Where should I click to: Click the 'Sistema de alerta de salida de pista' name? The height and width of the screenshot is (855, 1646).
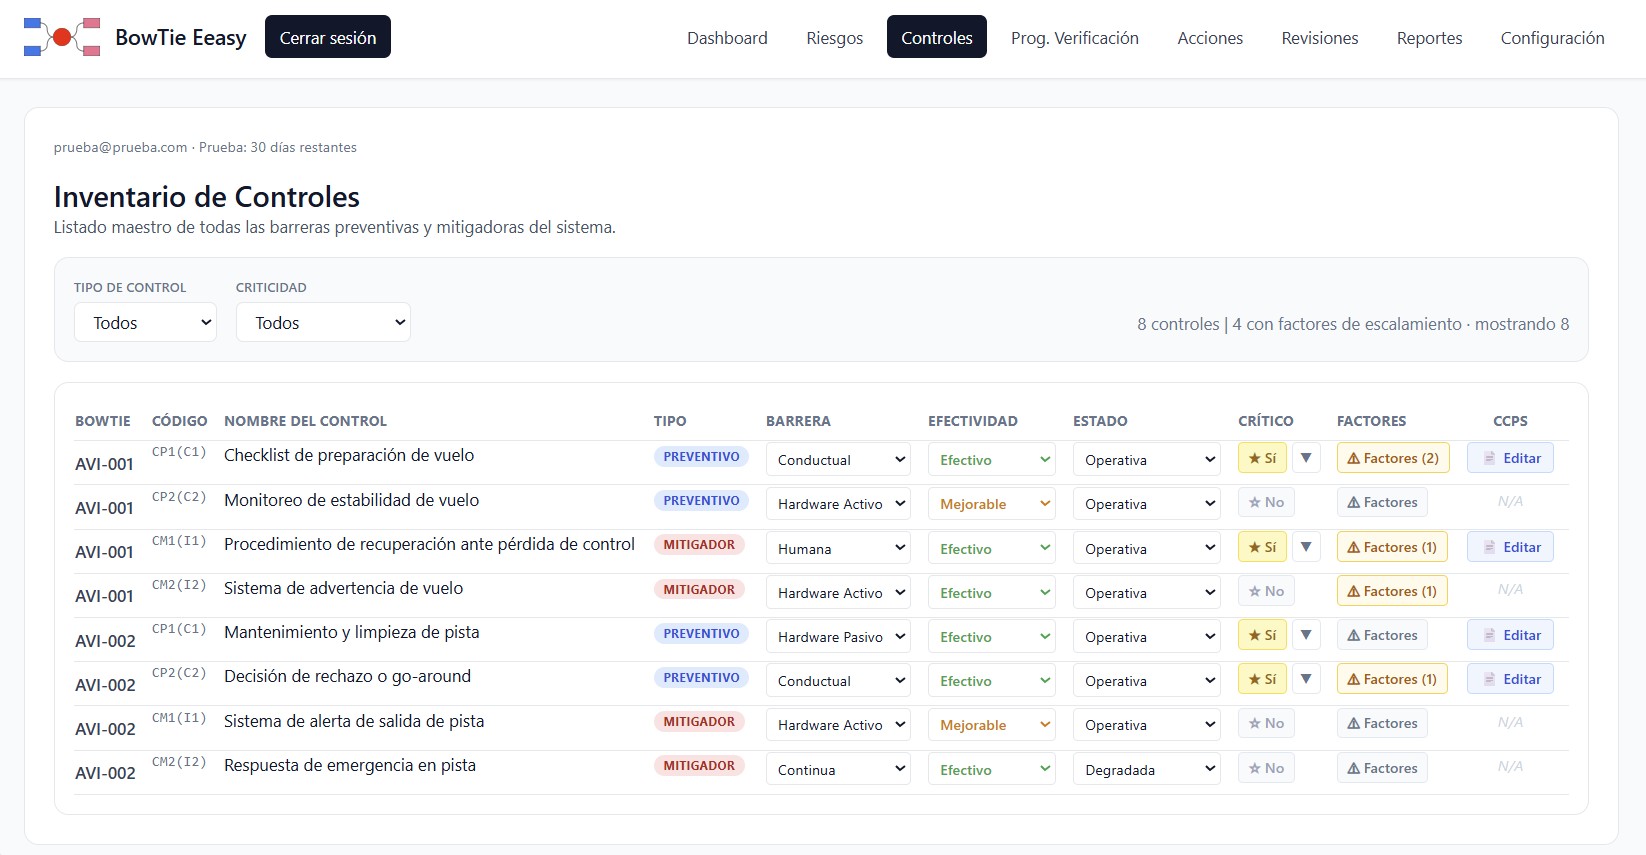(x=354, y=721)
